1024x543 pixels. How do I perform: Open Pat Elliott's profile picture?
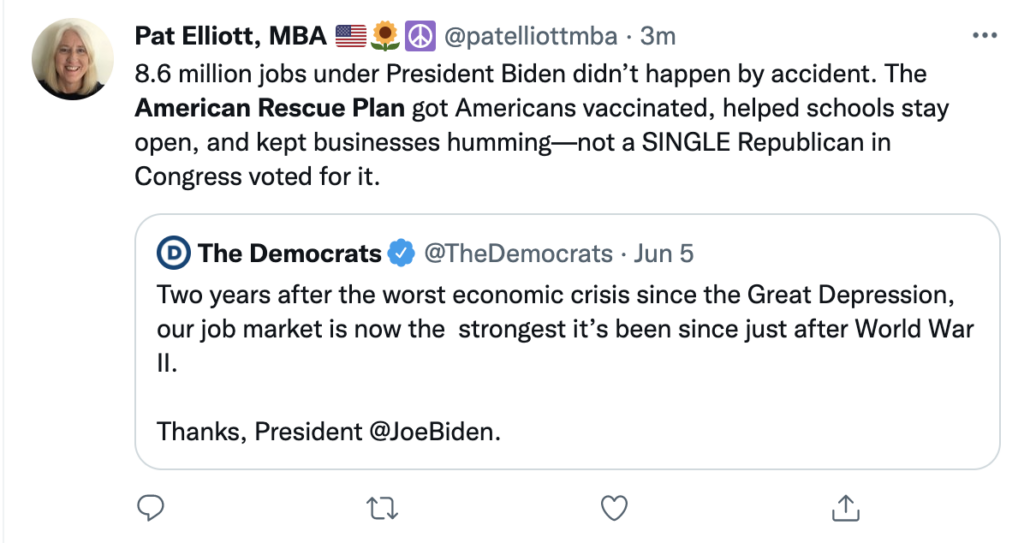(x=72, y=58)
